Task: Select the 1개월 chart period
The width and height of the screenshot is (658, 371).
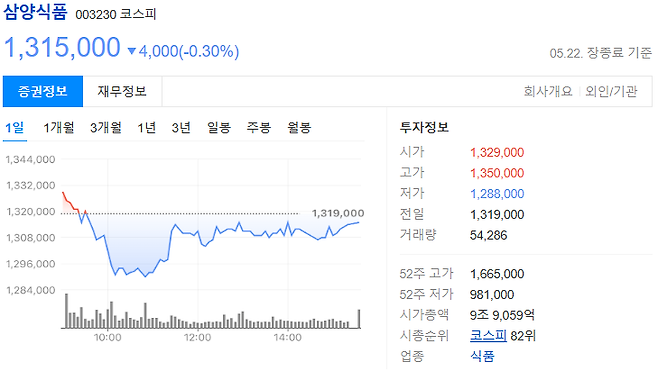Action: pyautogui.click(x=59, y=128)
